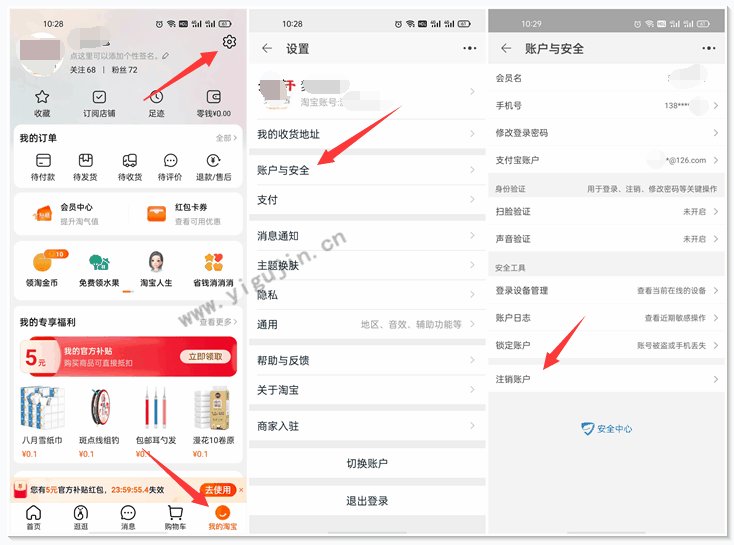734x545 pixels.
Task: Open the 收藏 favorites star icon
Action: [42, 97]
